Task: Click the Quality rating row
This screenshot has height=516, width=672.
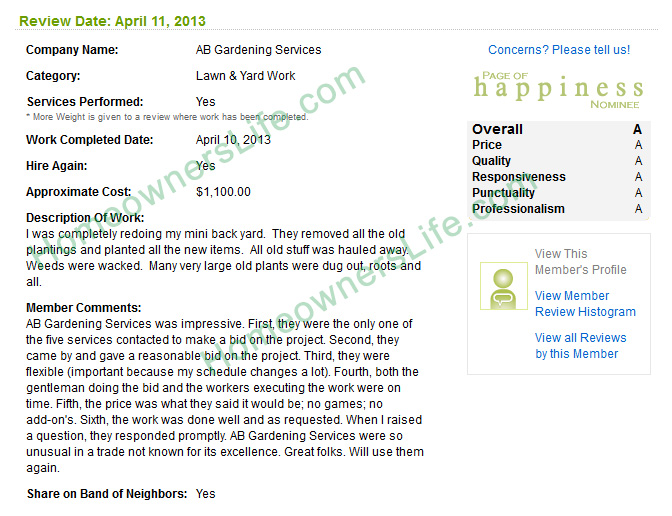Action: point(557,161)
